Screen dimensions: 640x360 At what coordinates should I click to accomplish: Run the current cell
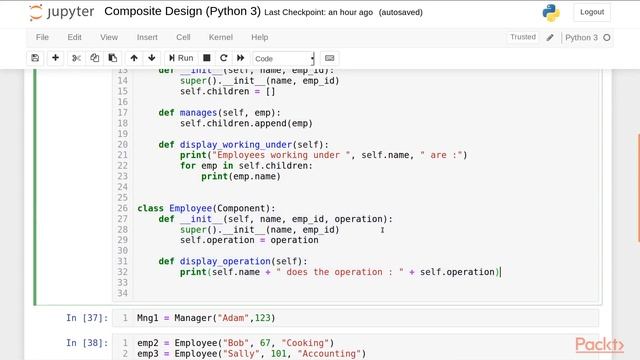(181, 58)
